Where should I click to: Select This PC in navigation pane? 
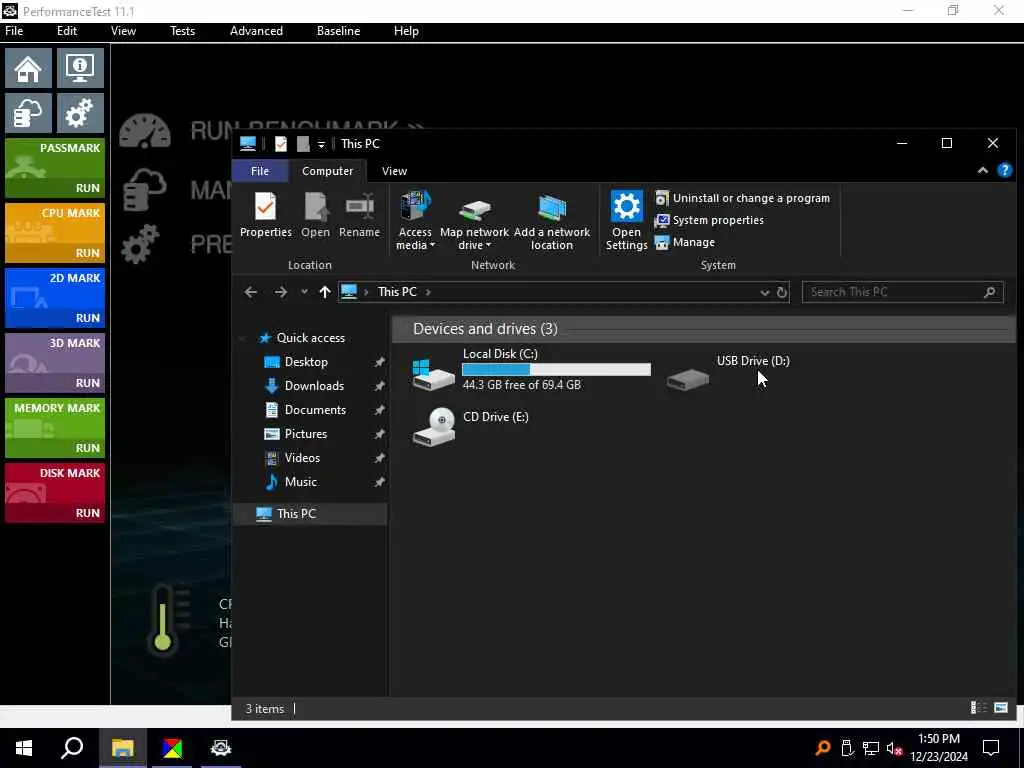(x=311, y=514)
